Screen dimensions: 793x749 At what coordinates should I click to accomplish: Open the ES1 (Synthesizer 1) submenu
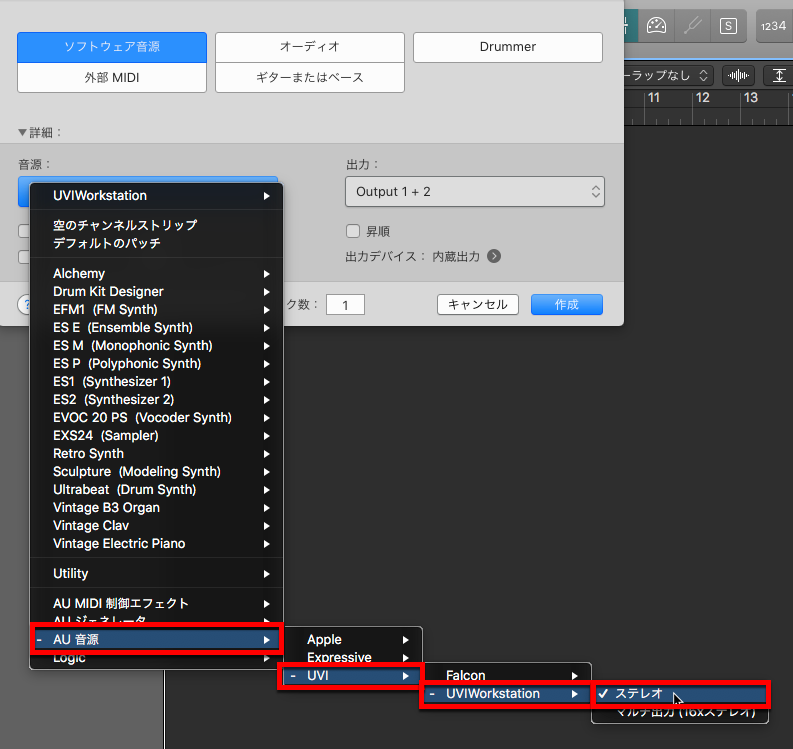coord(157,382)
